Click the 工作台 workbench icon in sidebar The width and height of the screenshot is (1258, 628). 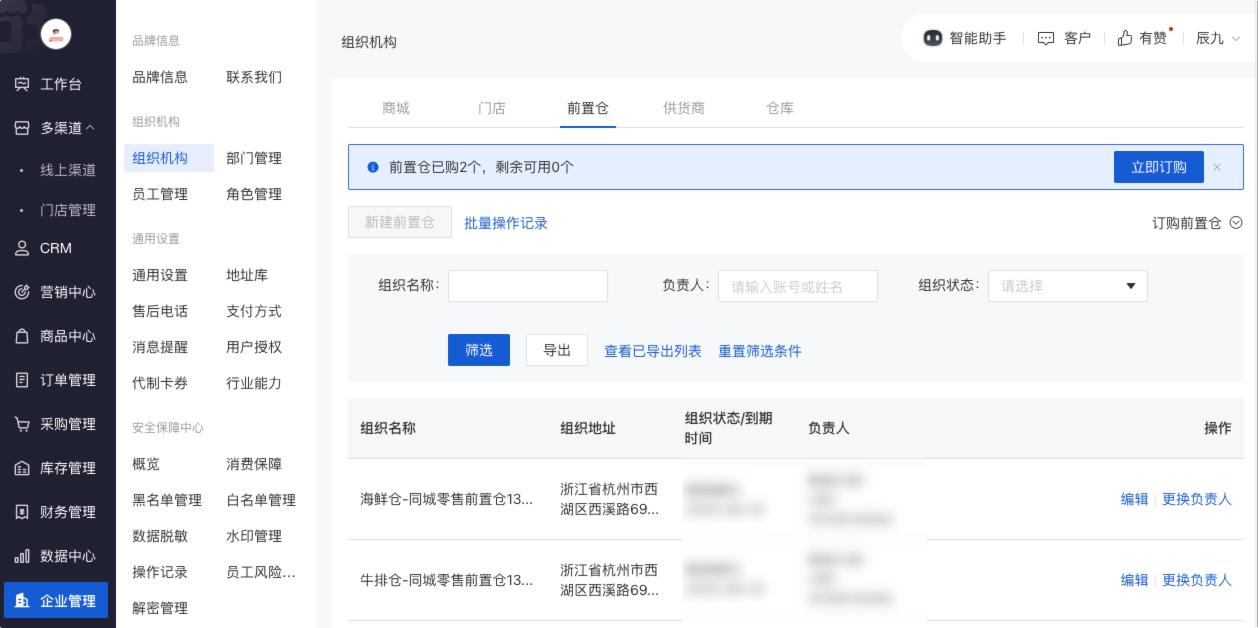click(22, 85)
